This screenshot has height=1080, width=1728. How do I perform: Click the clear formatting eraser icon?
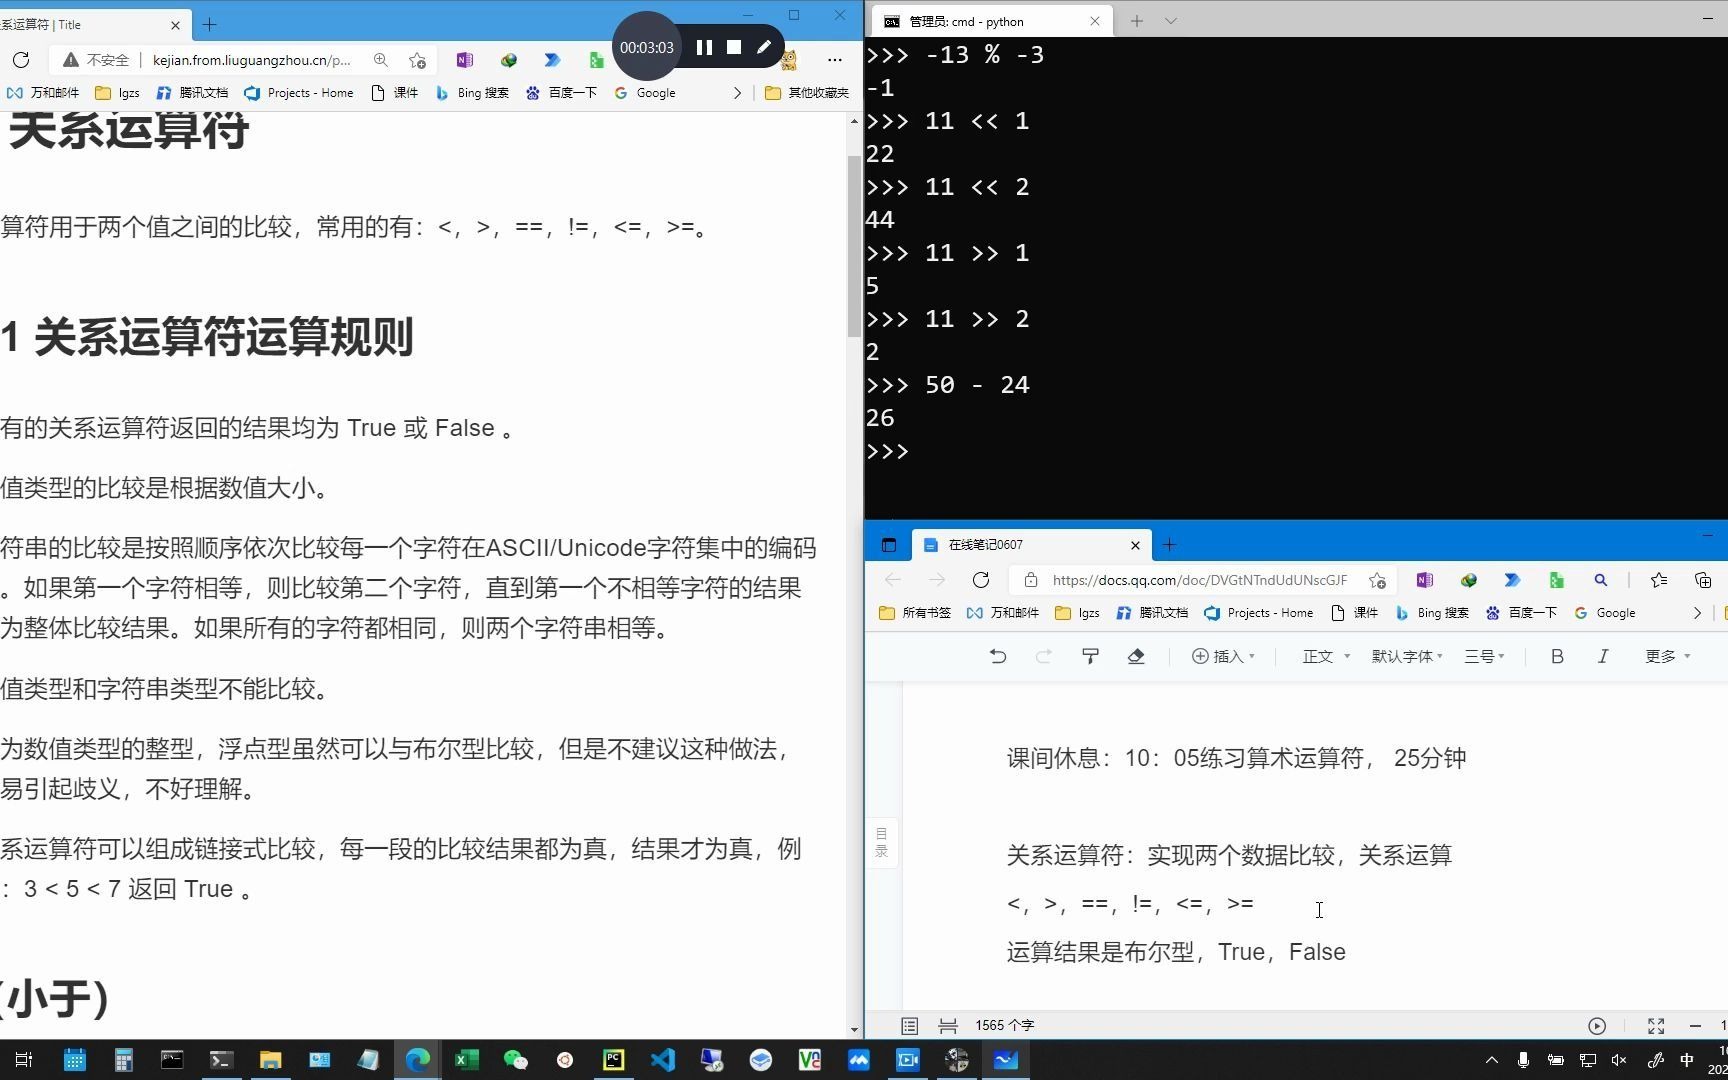point(1135,656)
